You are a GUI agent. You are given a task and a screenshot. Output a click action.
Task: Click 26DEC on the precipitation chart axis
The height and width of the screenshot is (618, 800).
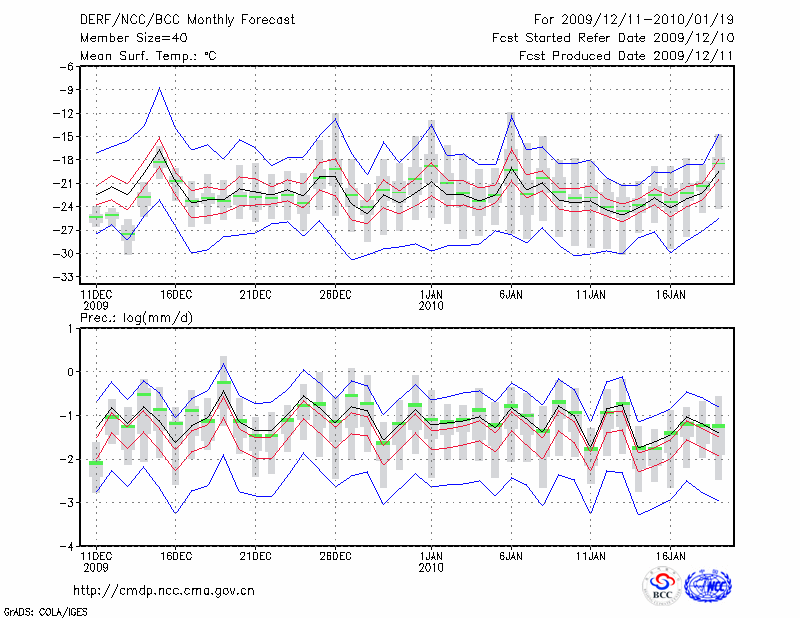coord(335,554)
